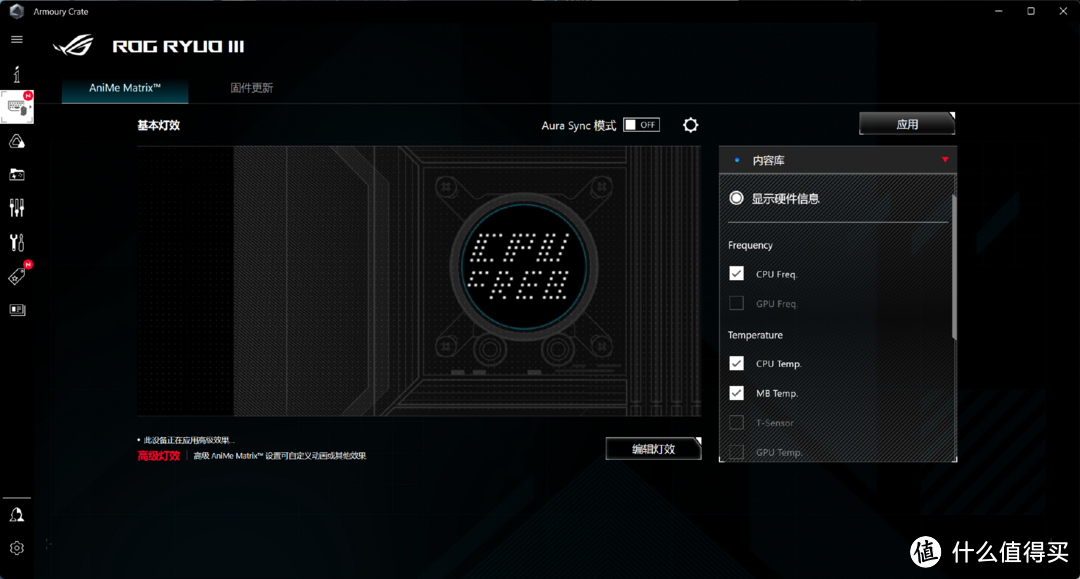
Task: Click the 高级灯效 red link
Action: [159, 456]
